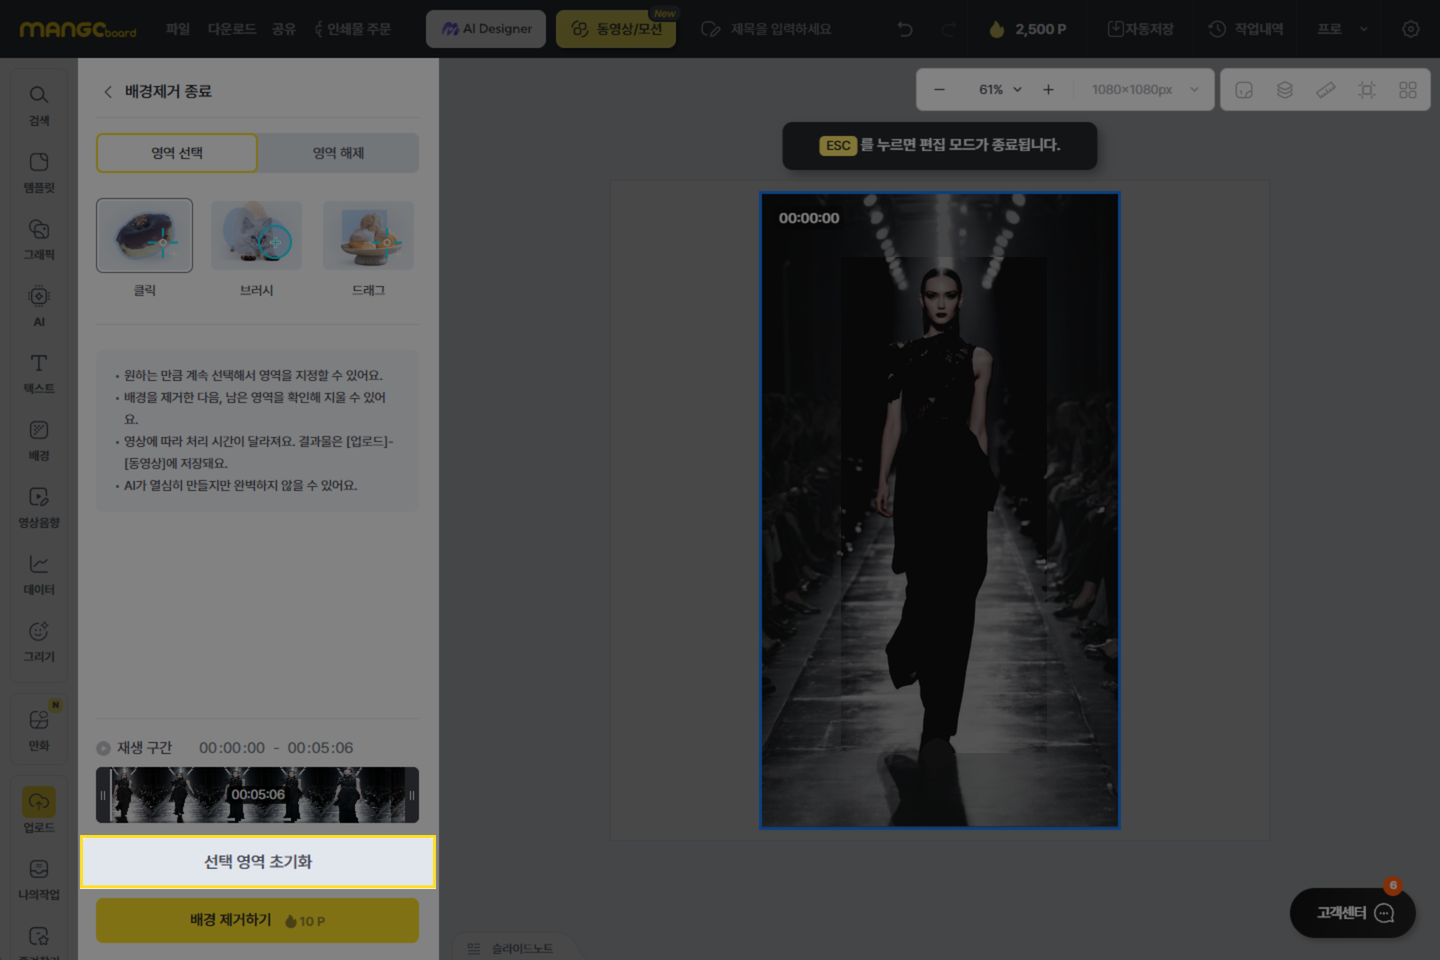The image size is (1440, 960).
Task: Choose the 드래그 selection method
Action: [x=368, y=249]
